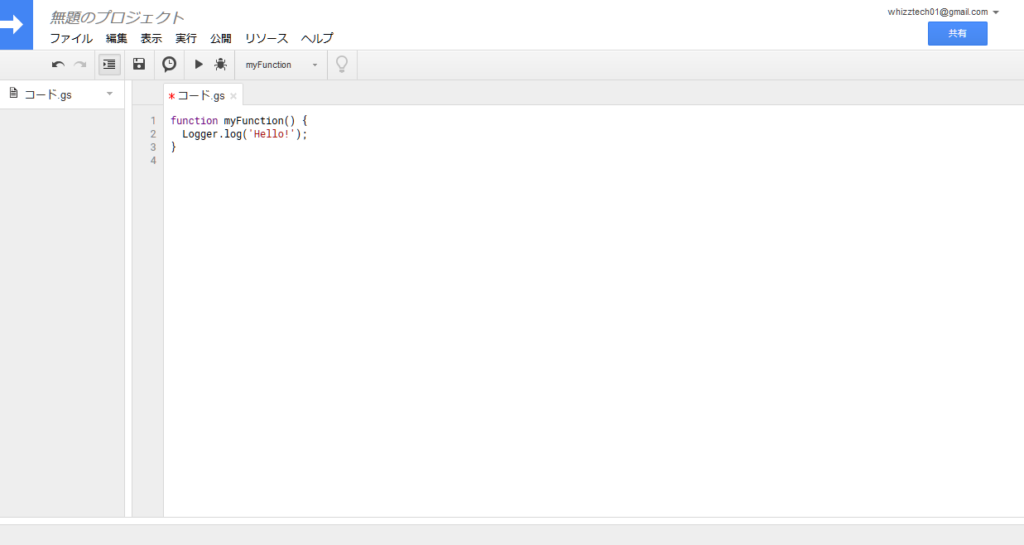
Task: Open the 実行 menu
Action: point(186,38)
